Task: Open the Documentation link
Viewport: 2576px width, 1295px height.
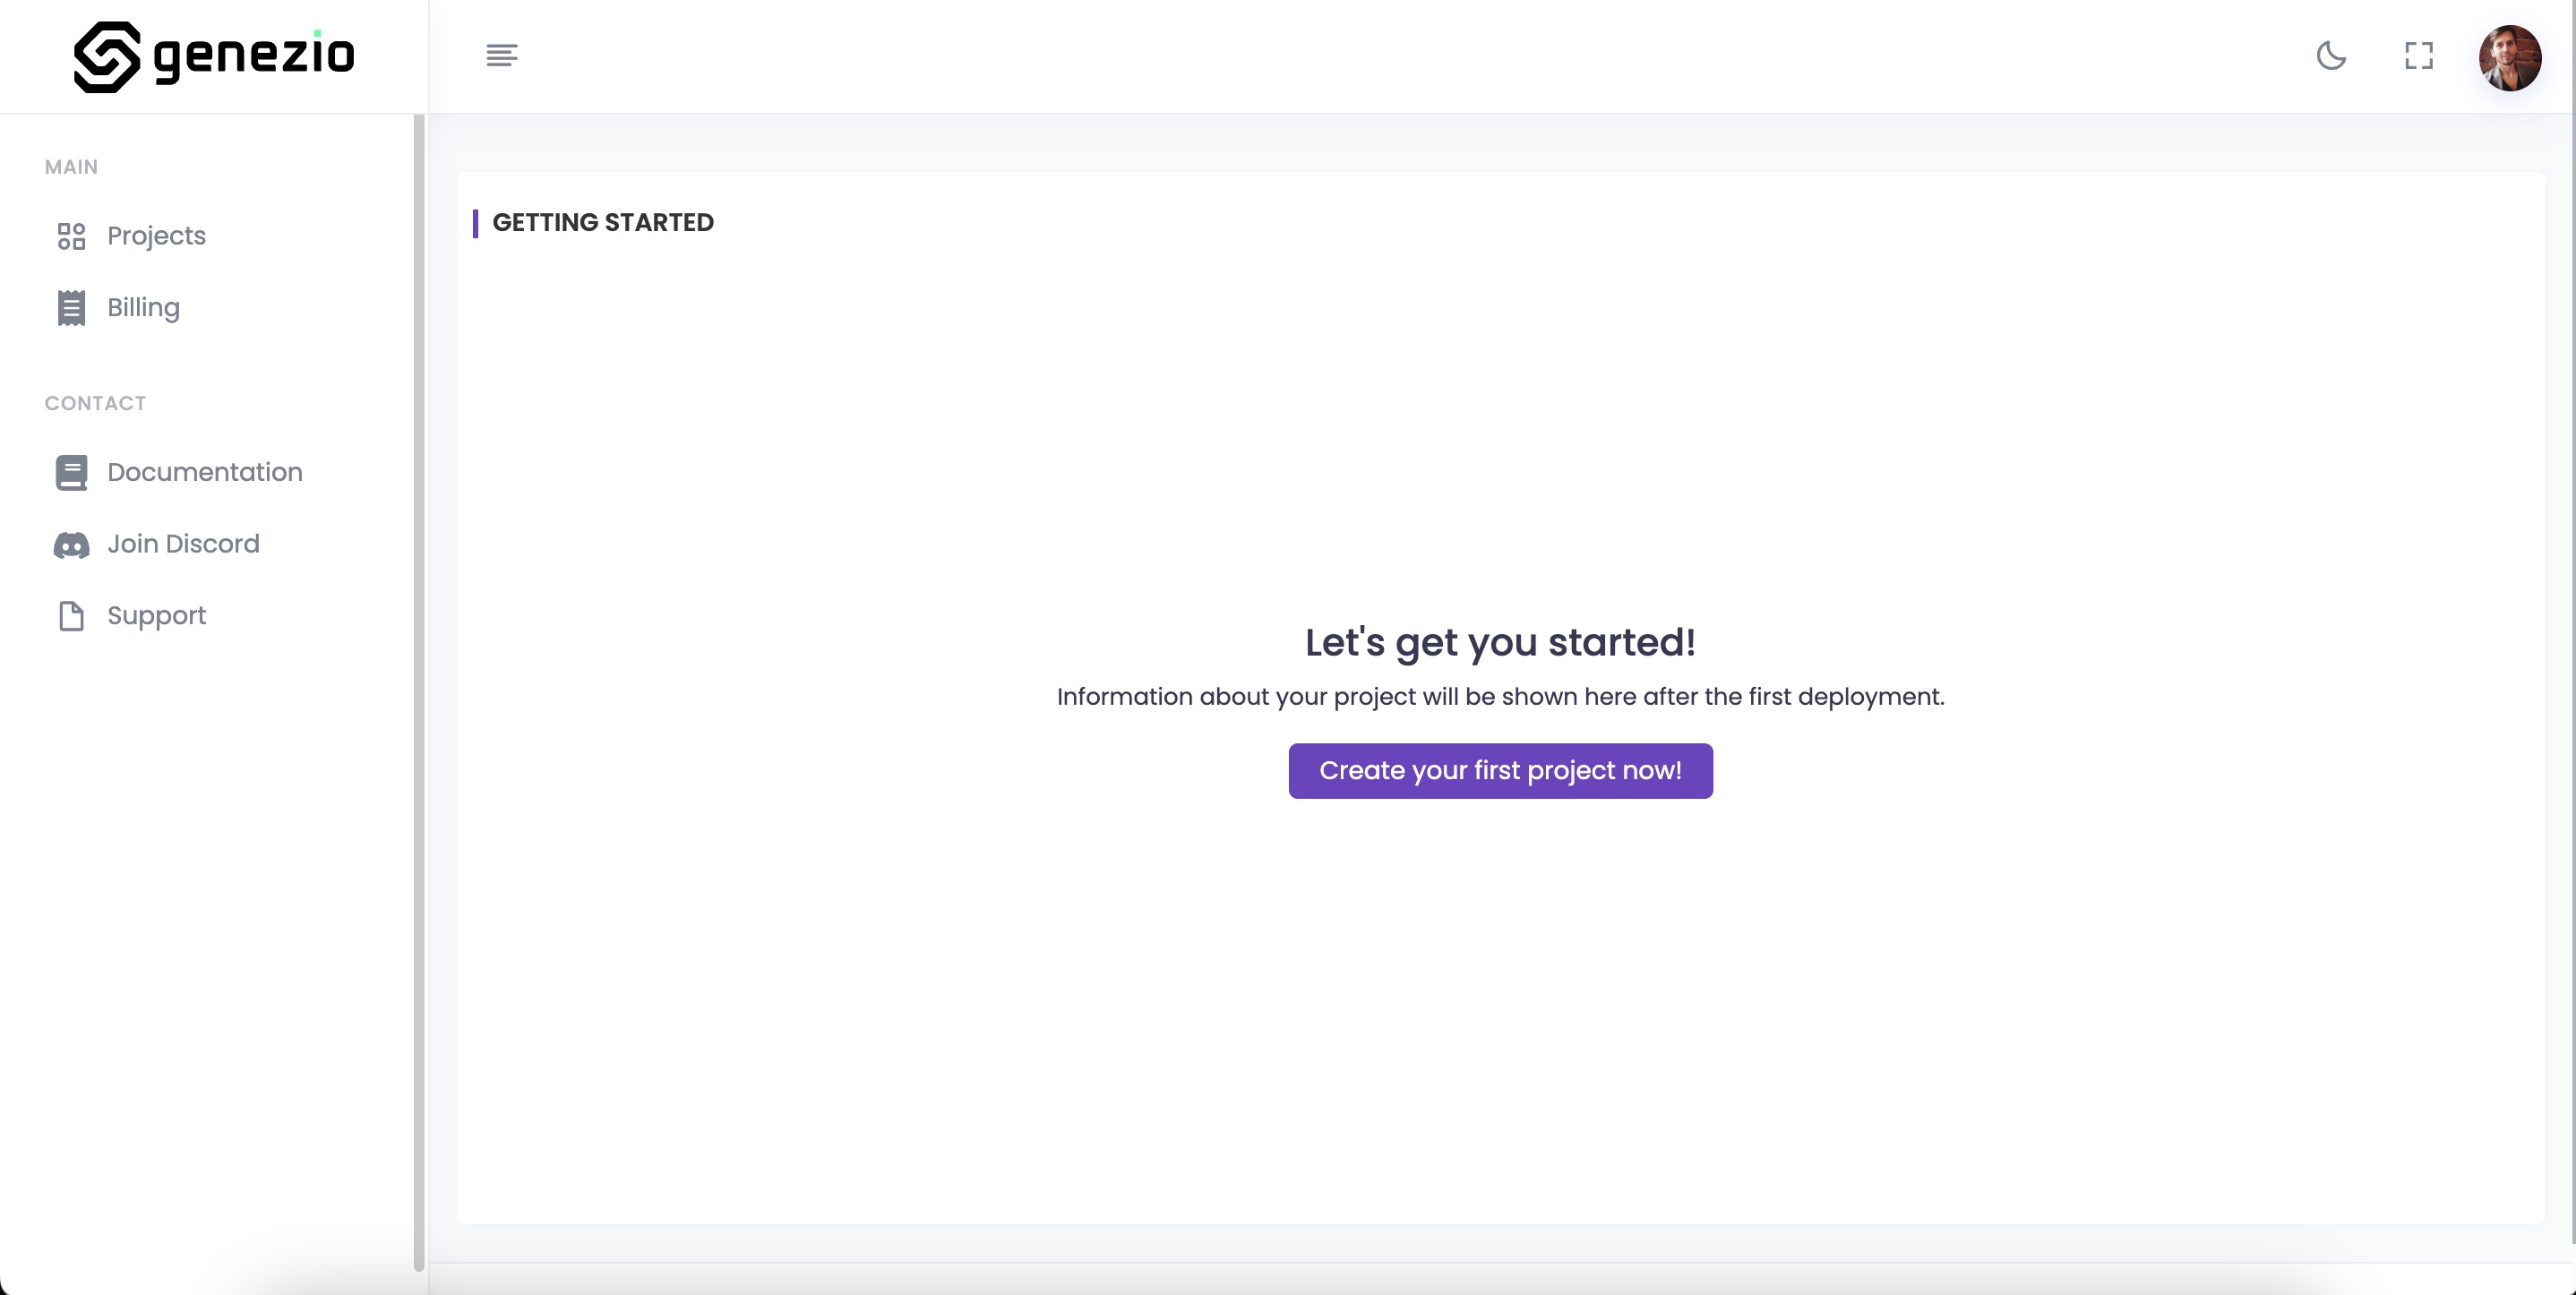Action: [204, 472]
